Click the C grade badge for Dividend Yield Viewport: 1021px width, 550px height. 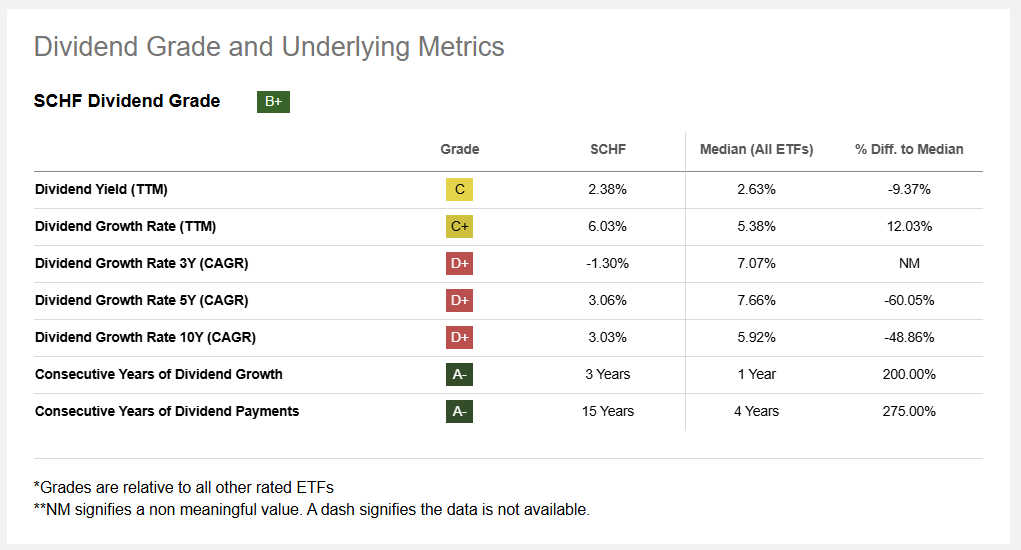[460, 189]
